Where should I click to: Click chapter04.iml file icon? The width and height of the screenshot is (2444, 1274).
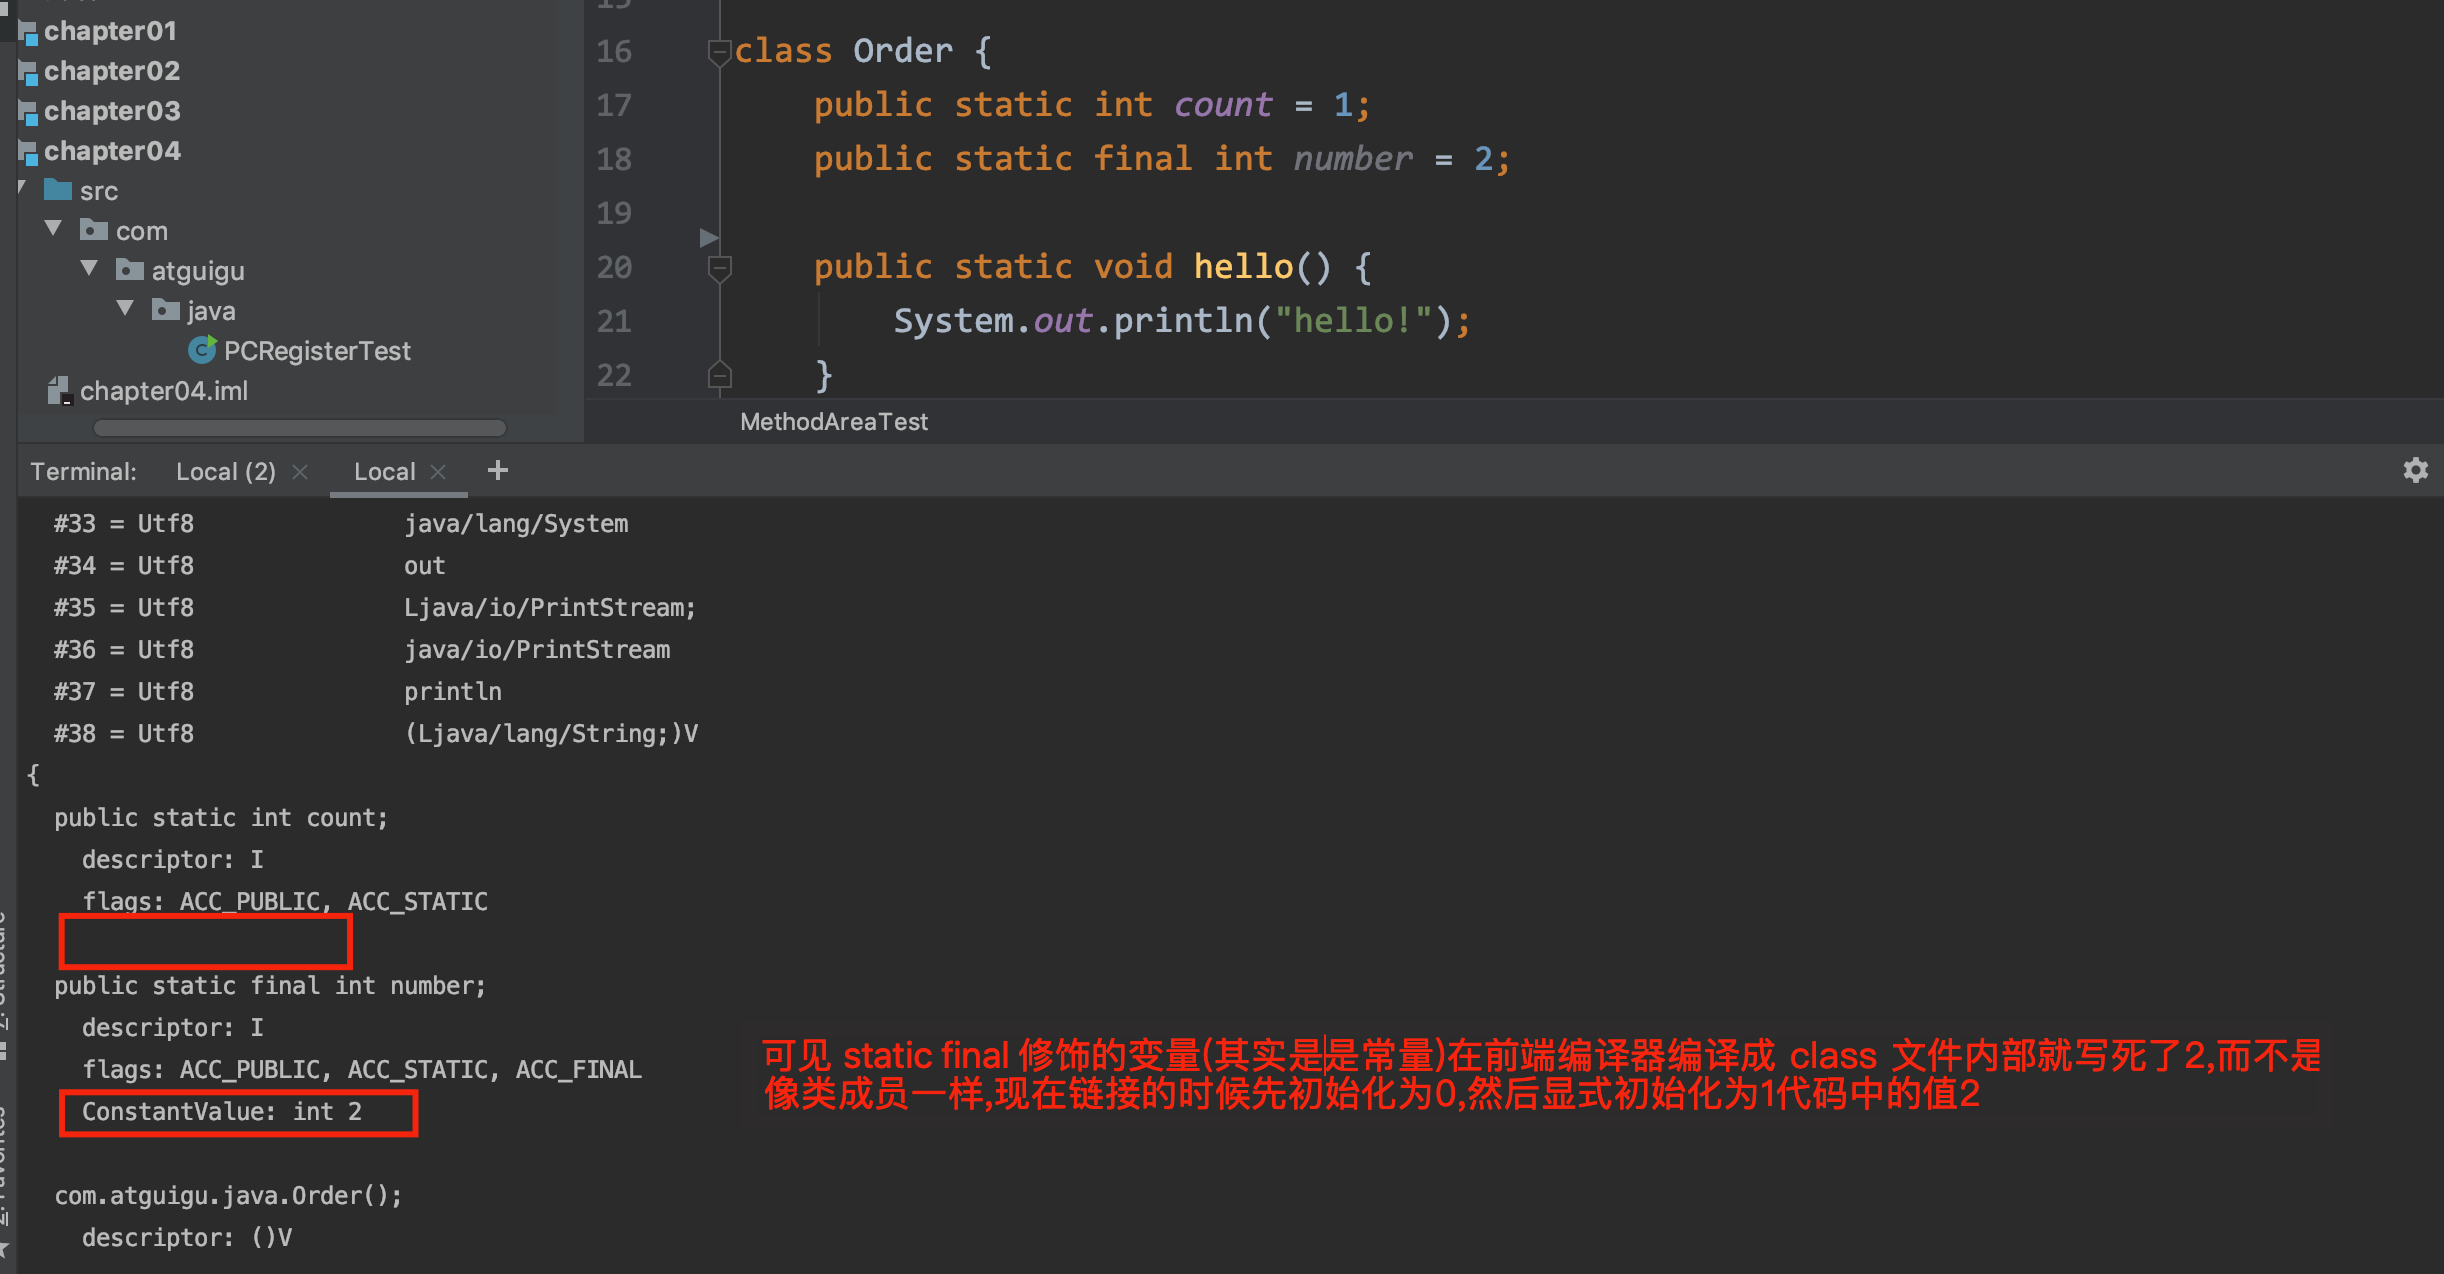point(60,391)
